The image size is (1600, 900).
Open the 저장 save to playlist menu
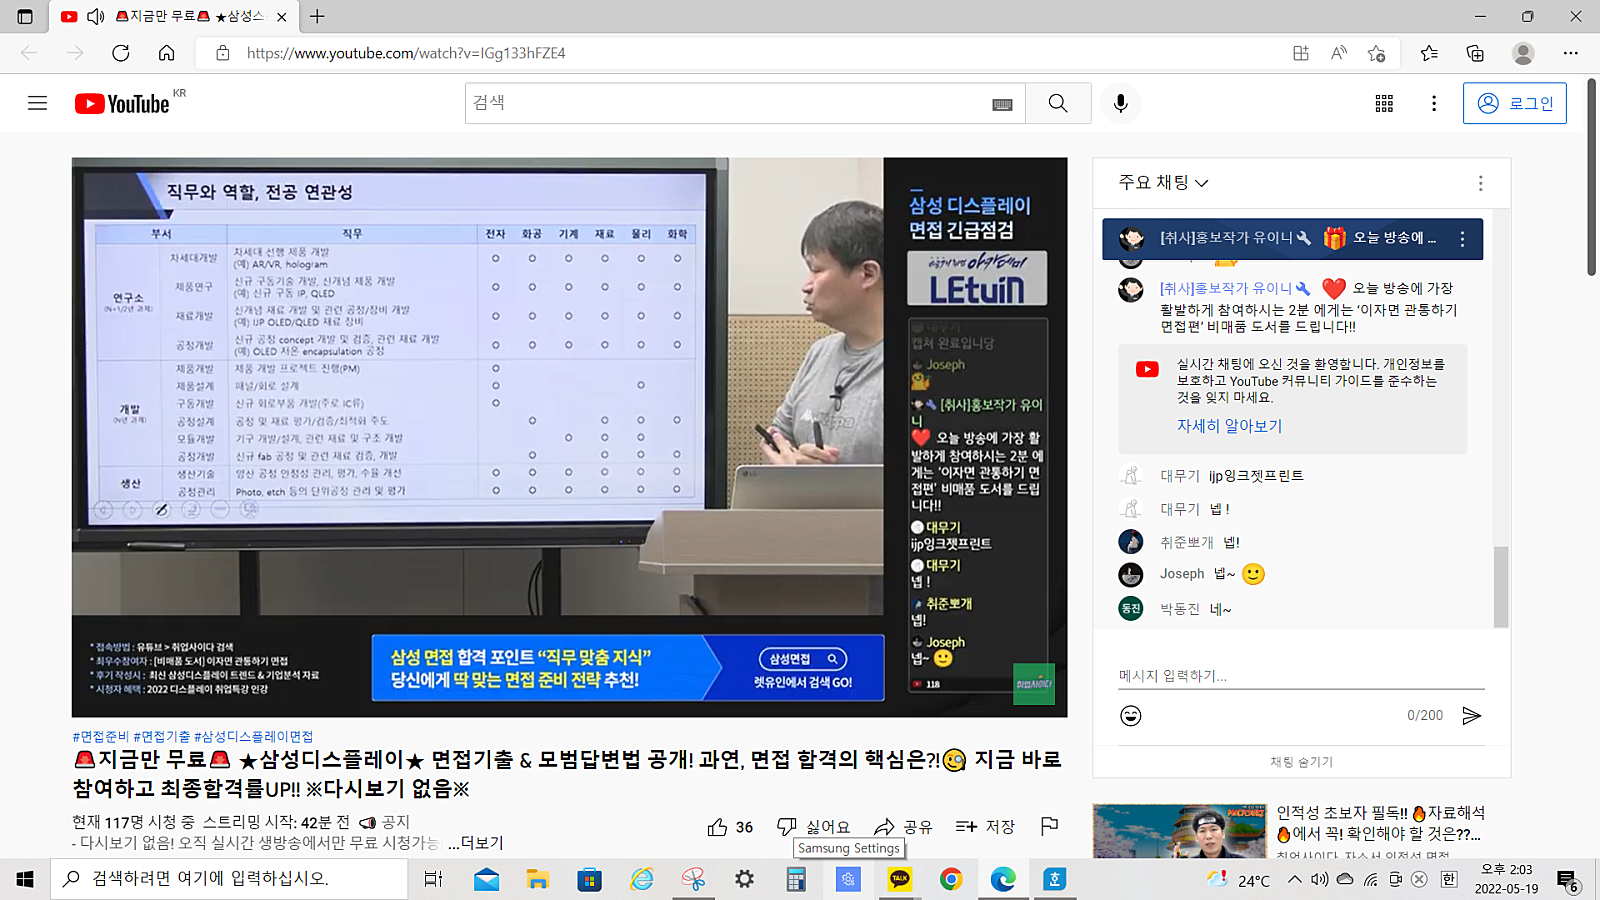point(985,827)
